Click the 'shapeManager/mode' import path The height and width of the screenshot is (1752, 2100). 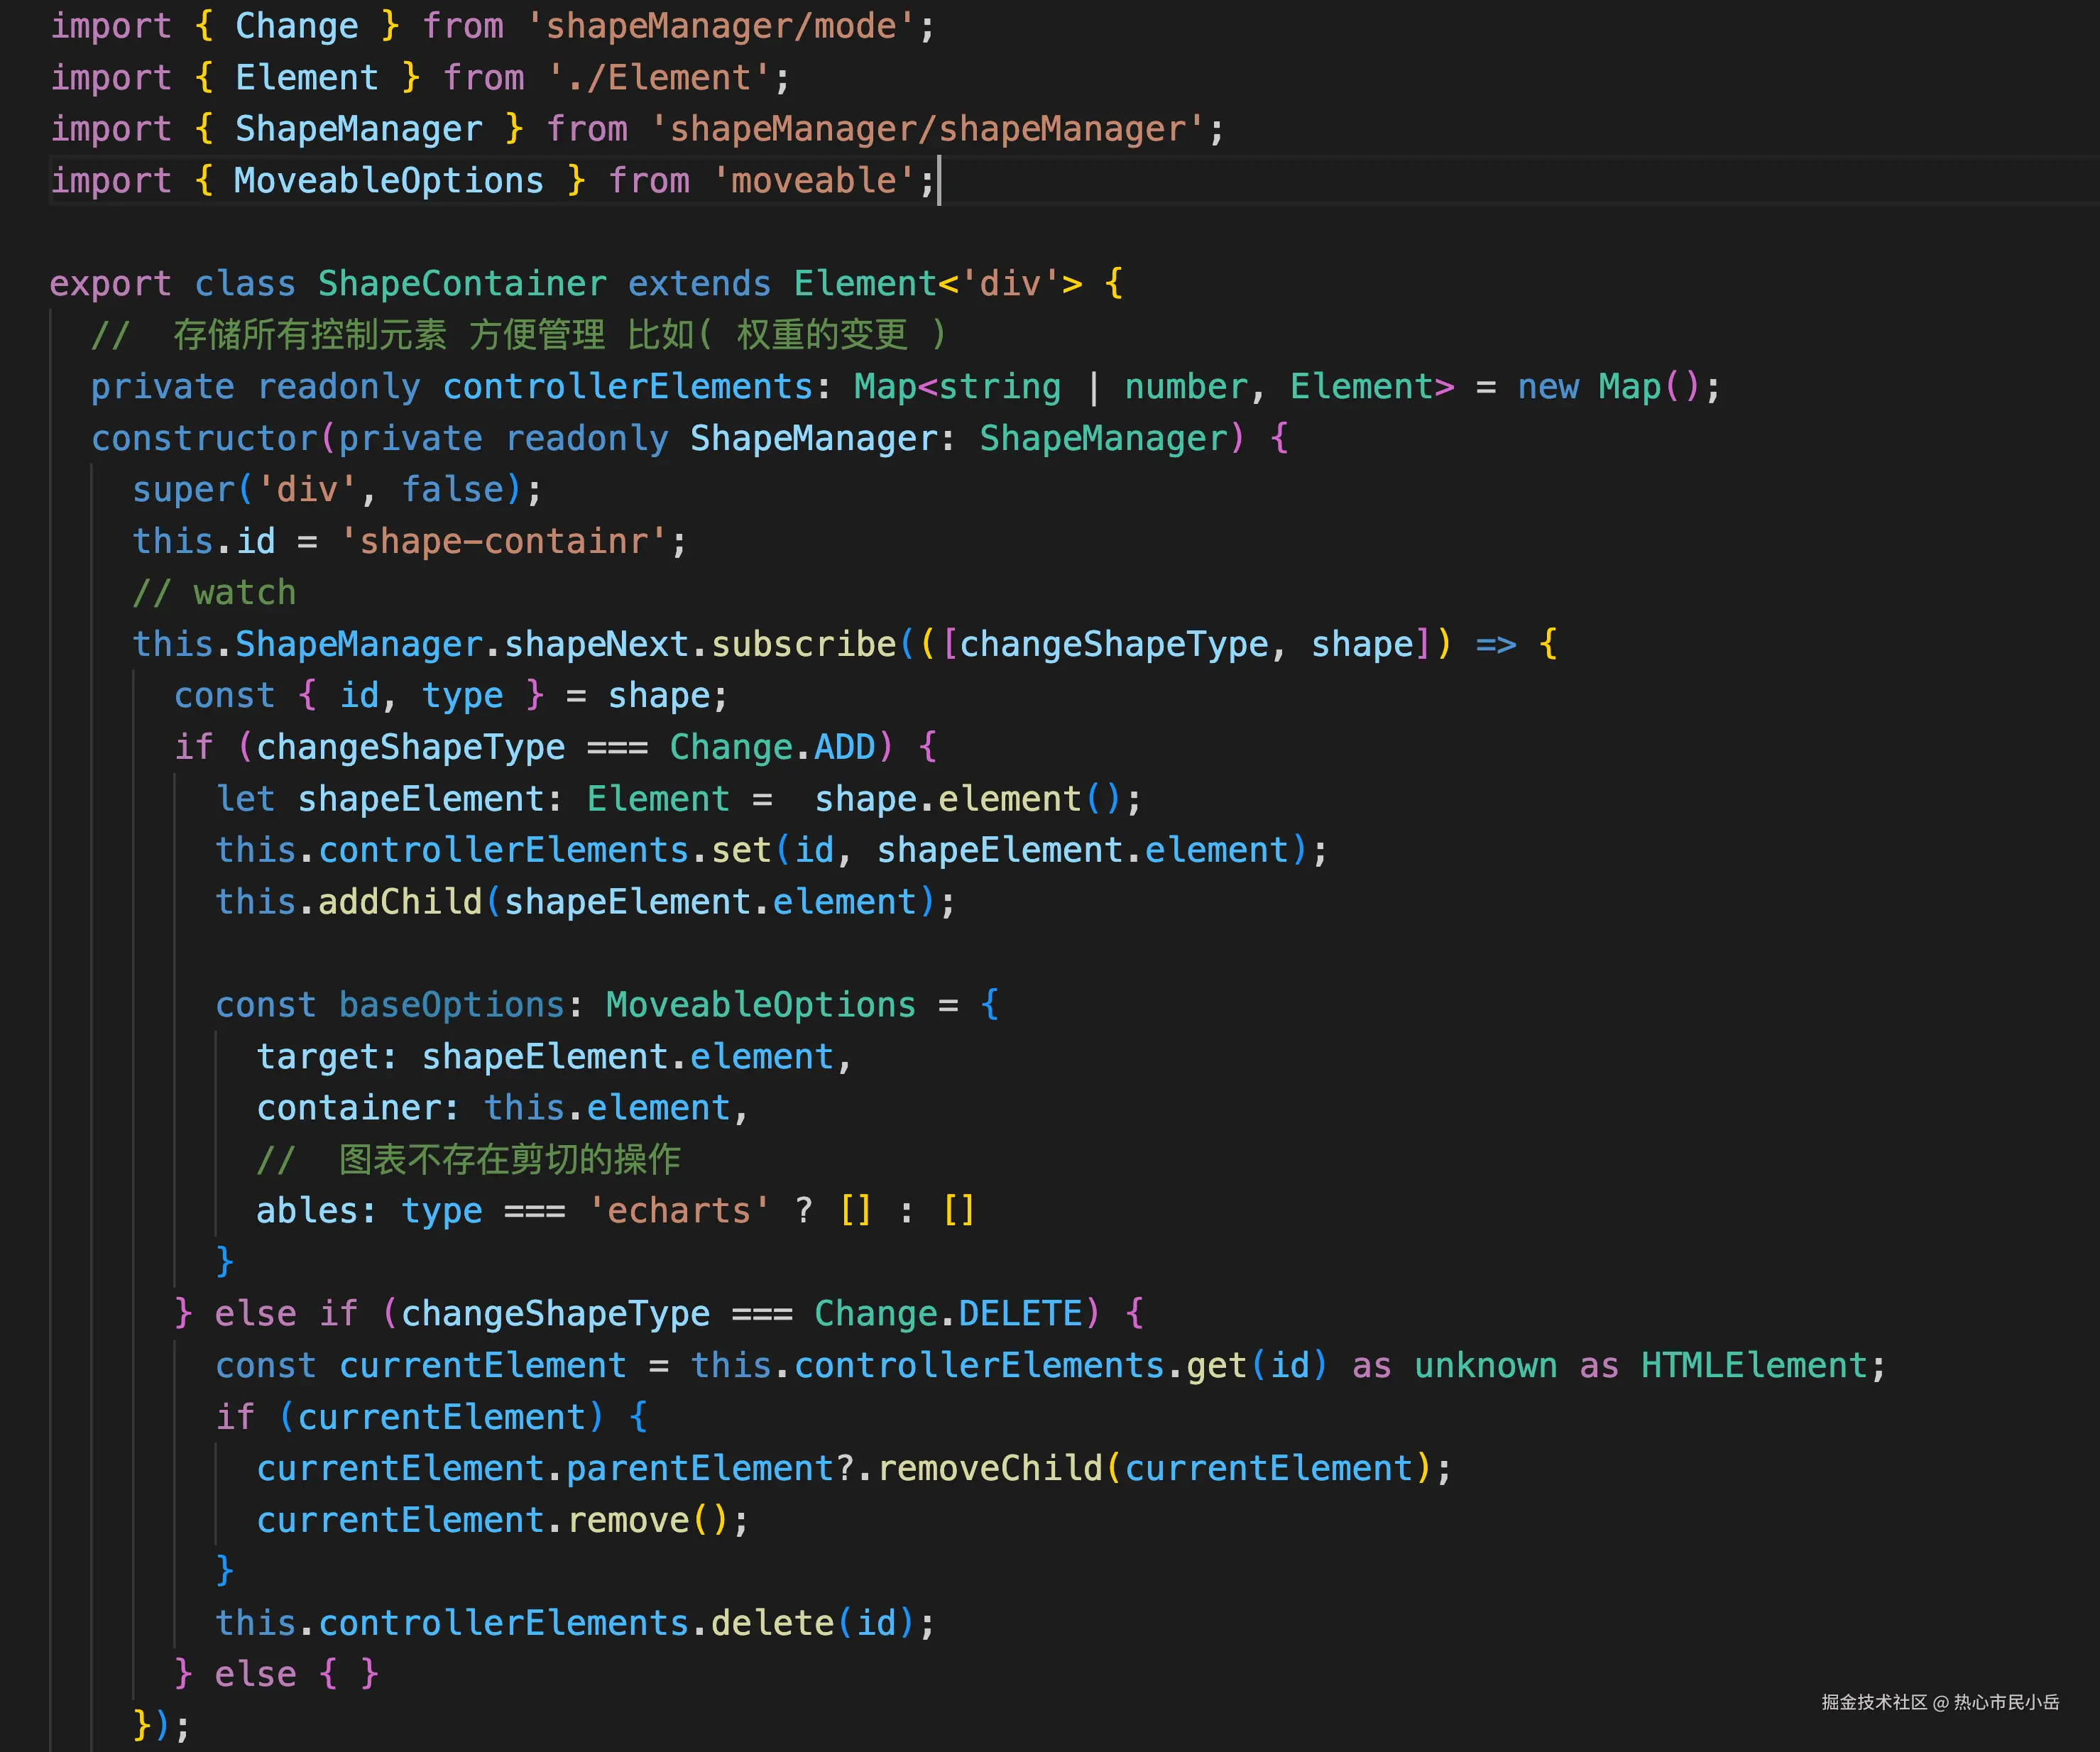[720, 26]
